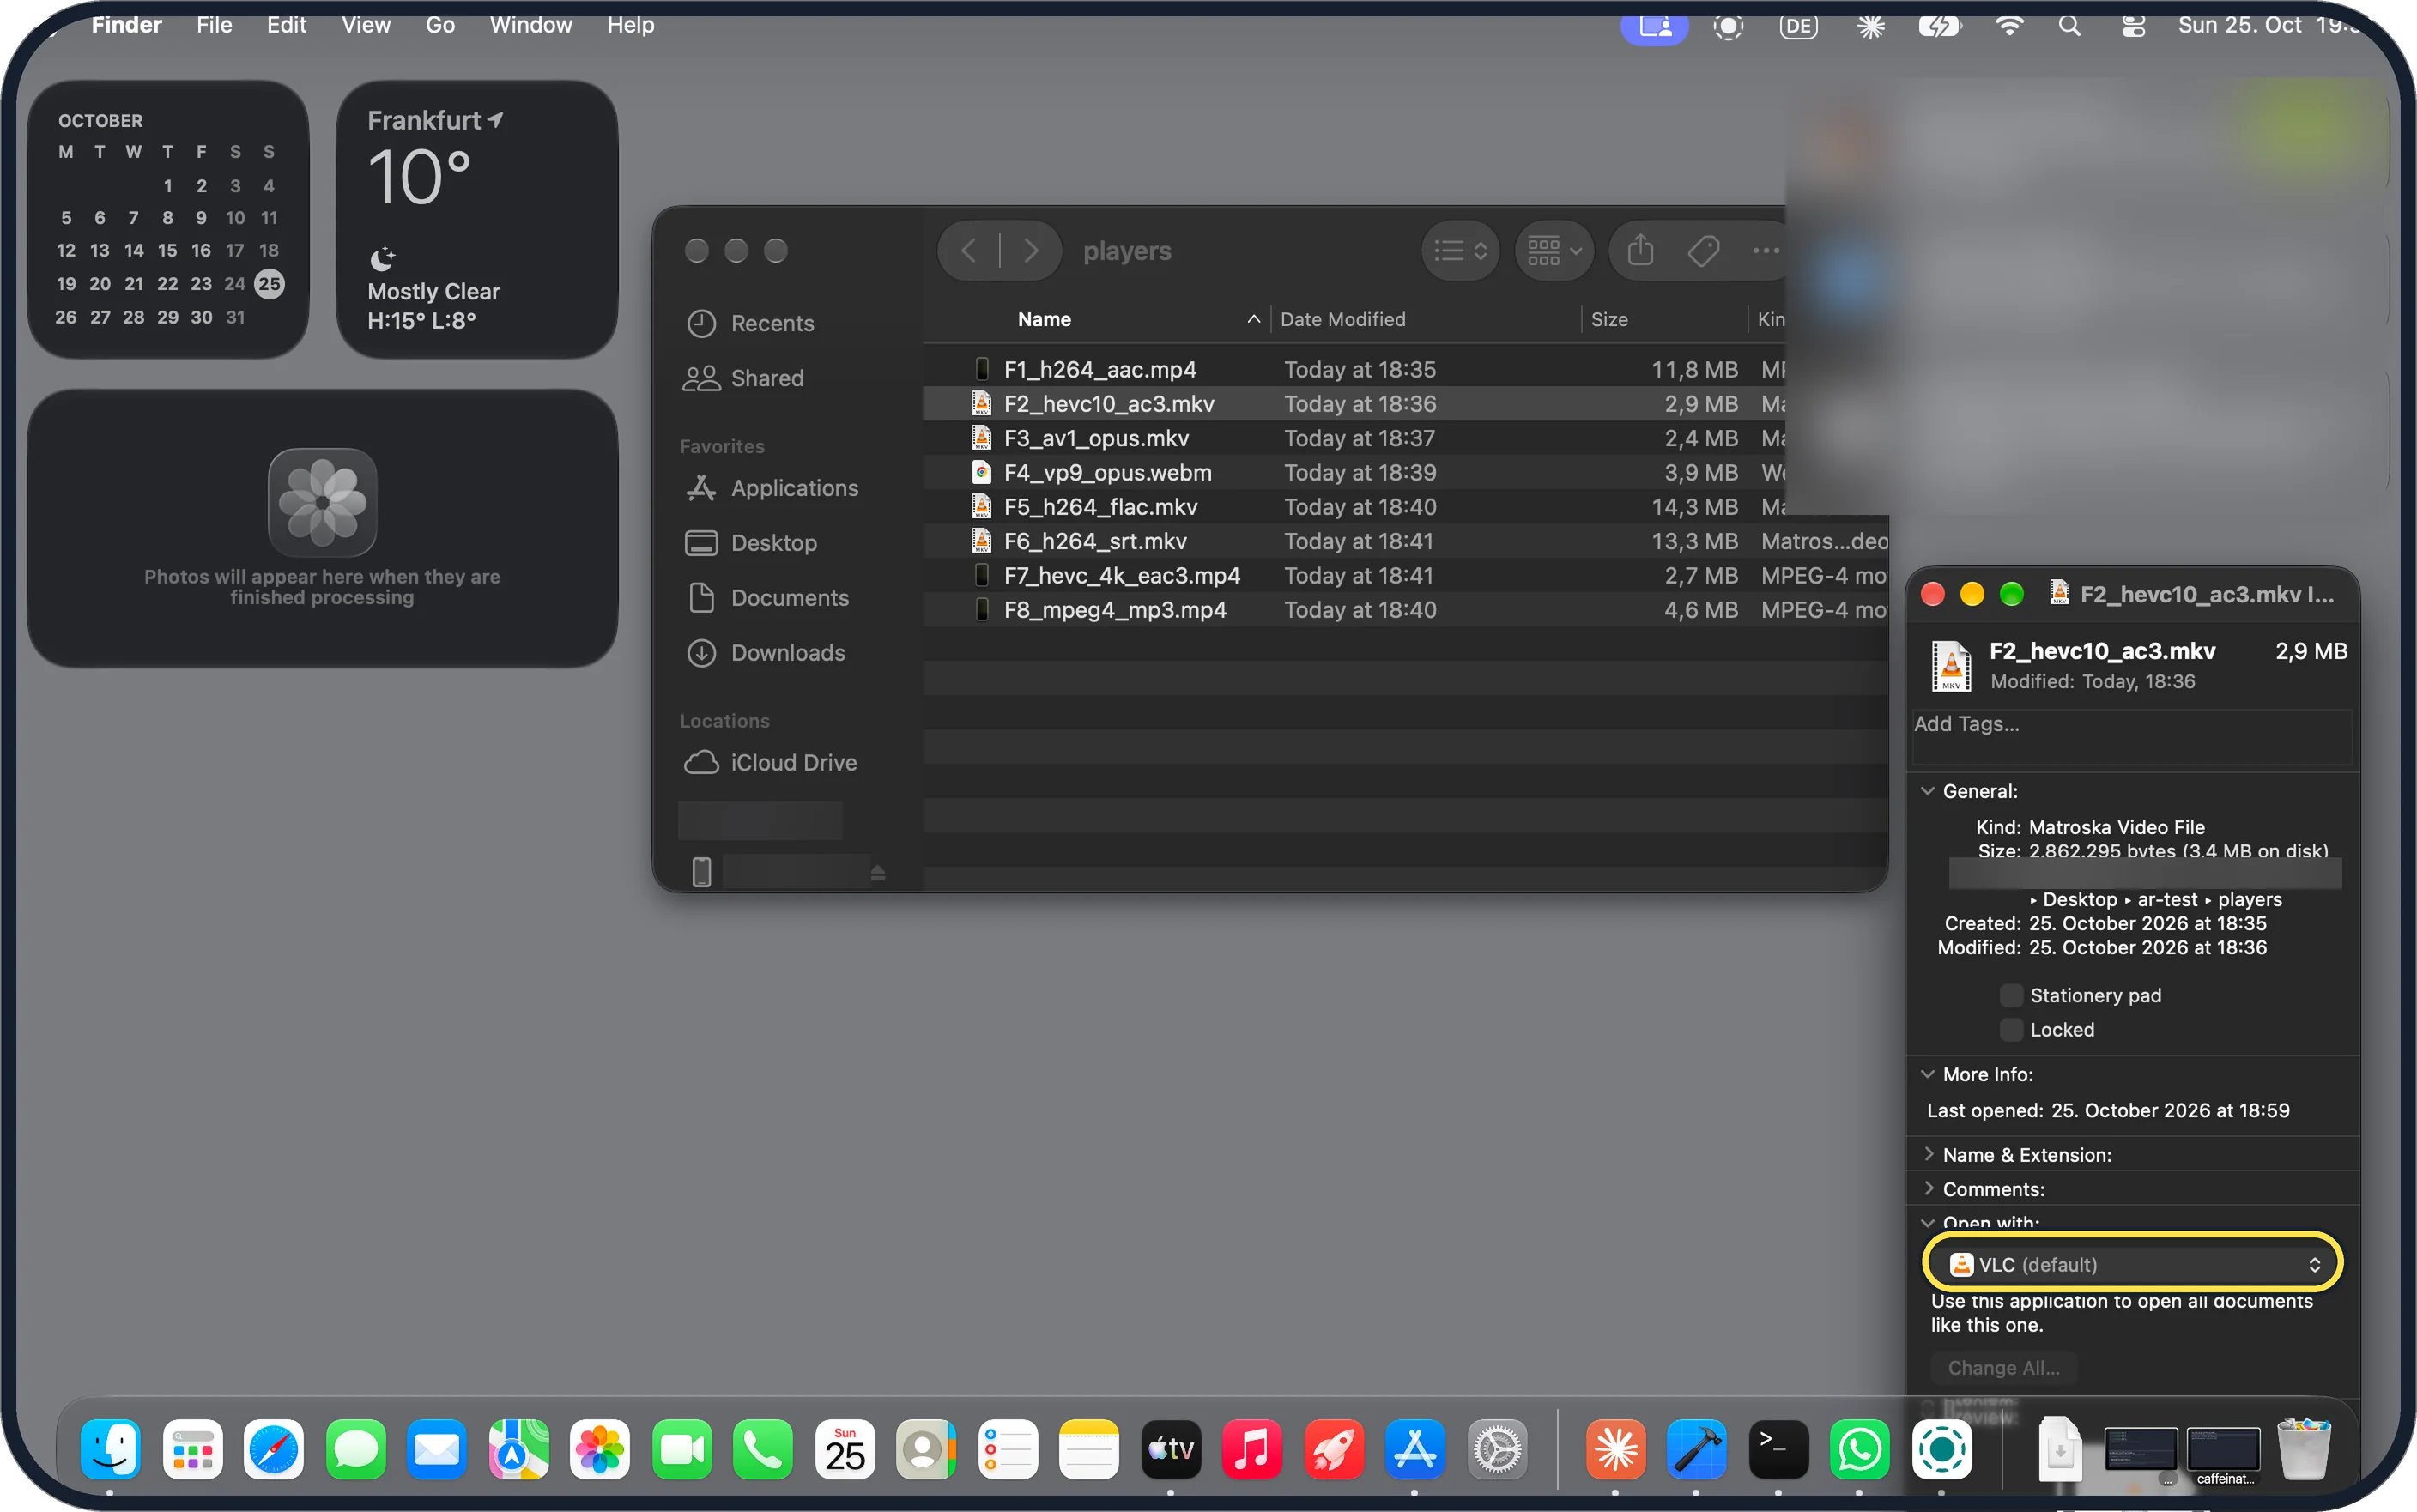Expand the Name & Extension section
This screenshot has width=2417, height=1512.
1928,1154
